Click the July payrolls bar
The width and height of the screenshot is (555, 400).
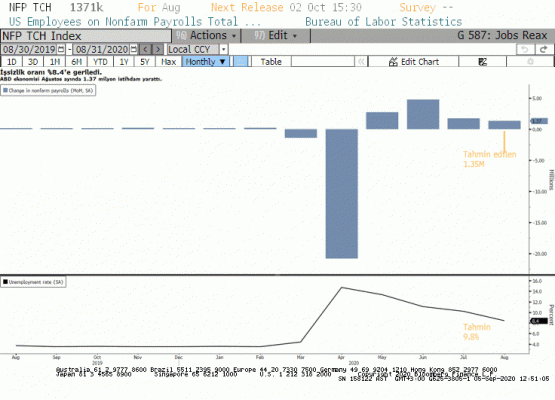[x=464, y=124]
